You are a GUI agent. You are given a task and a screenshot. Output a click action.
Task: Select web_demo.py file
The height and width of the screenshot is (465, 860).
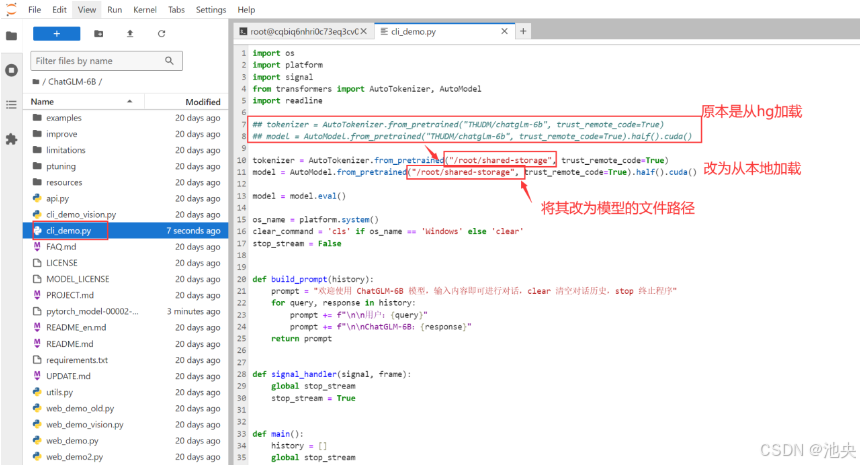[x=126, y=441]
